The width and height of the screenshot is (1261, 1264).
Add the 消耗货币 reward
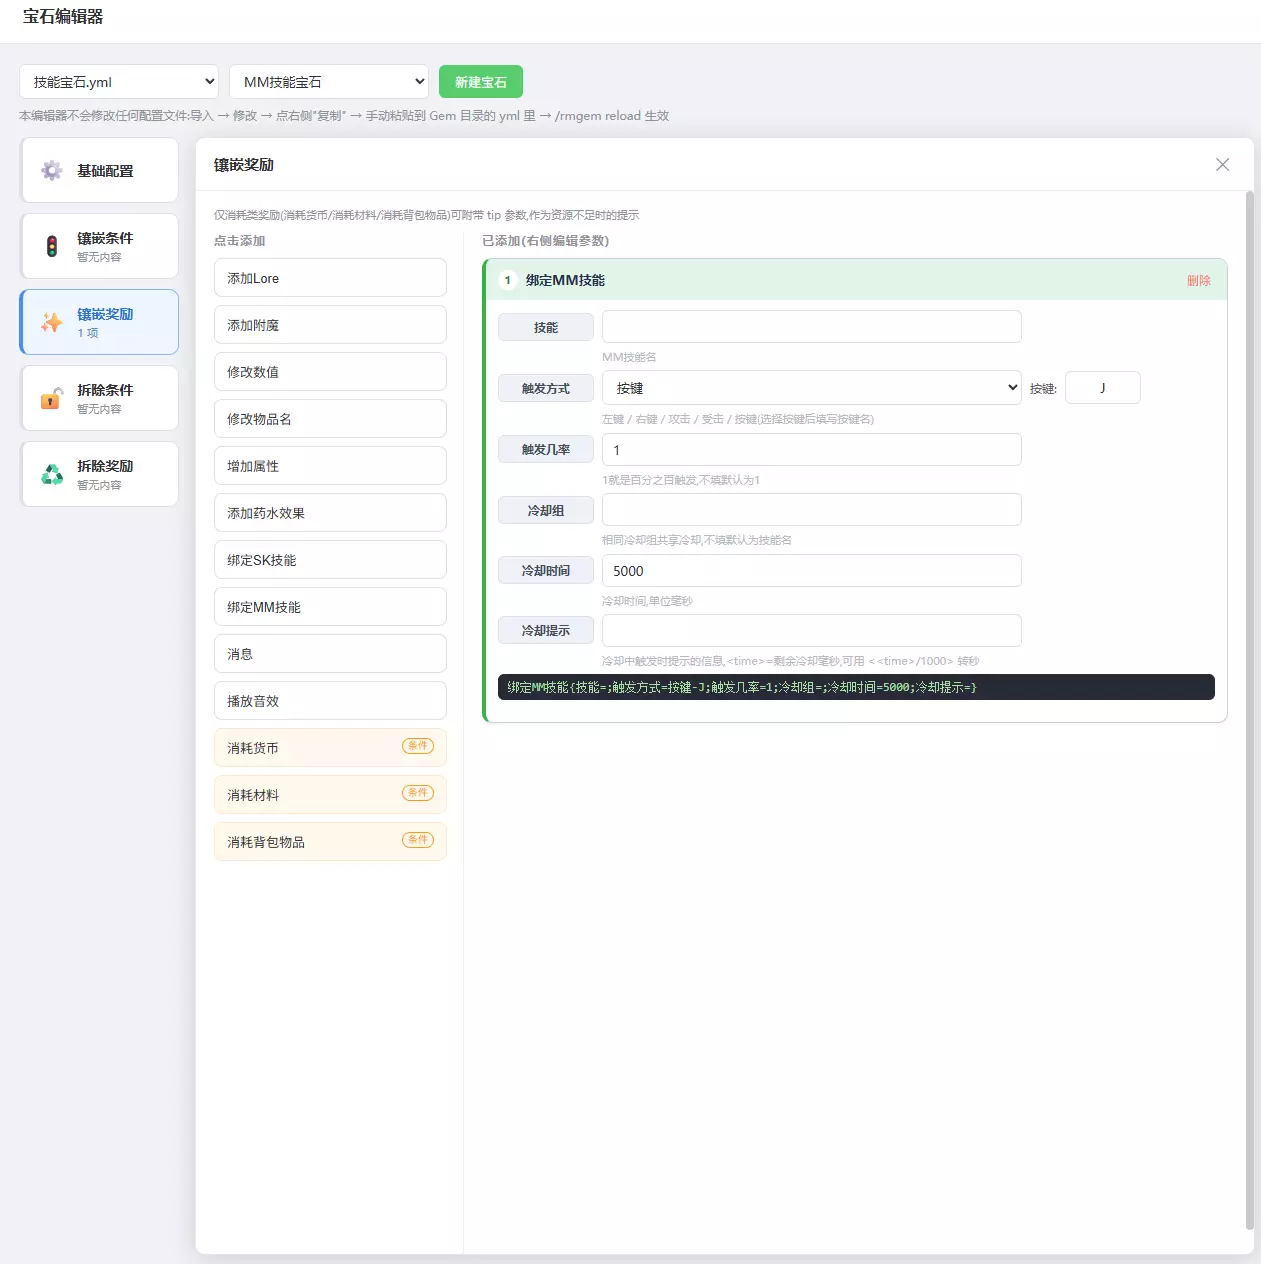pos(330,748)
